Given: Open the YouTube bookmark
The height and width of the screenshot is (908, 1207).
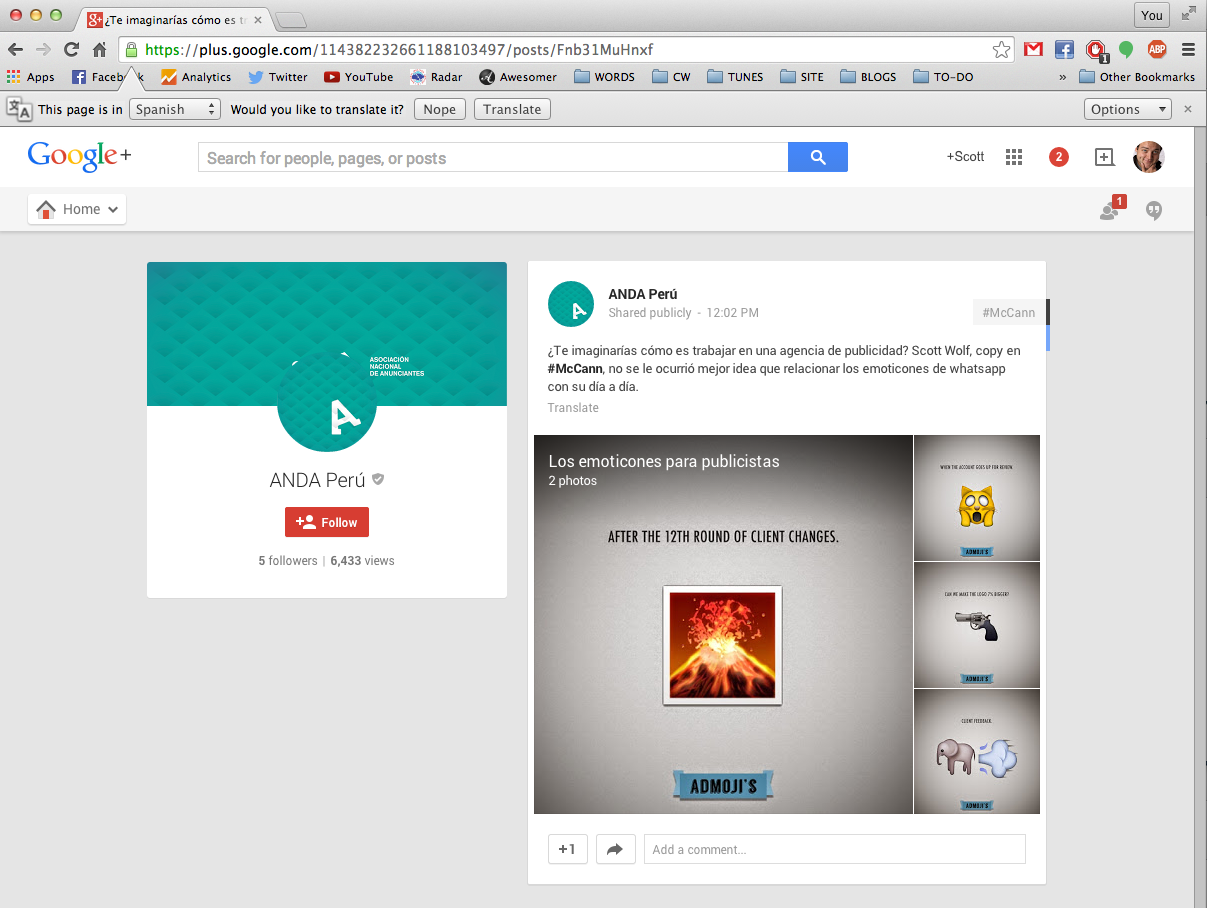Looking at the screenshot, I should point(358,77).
